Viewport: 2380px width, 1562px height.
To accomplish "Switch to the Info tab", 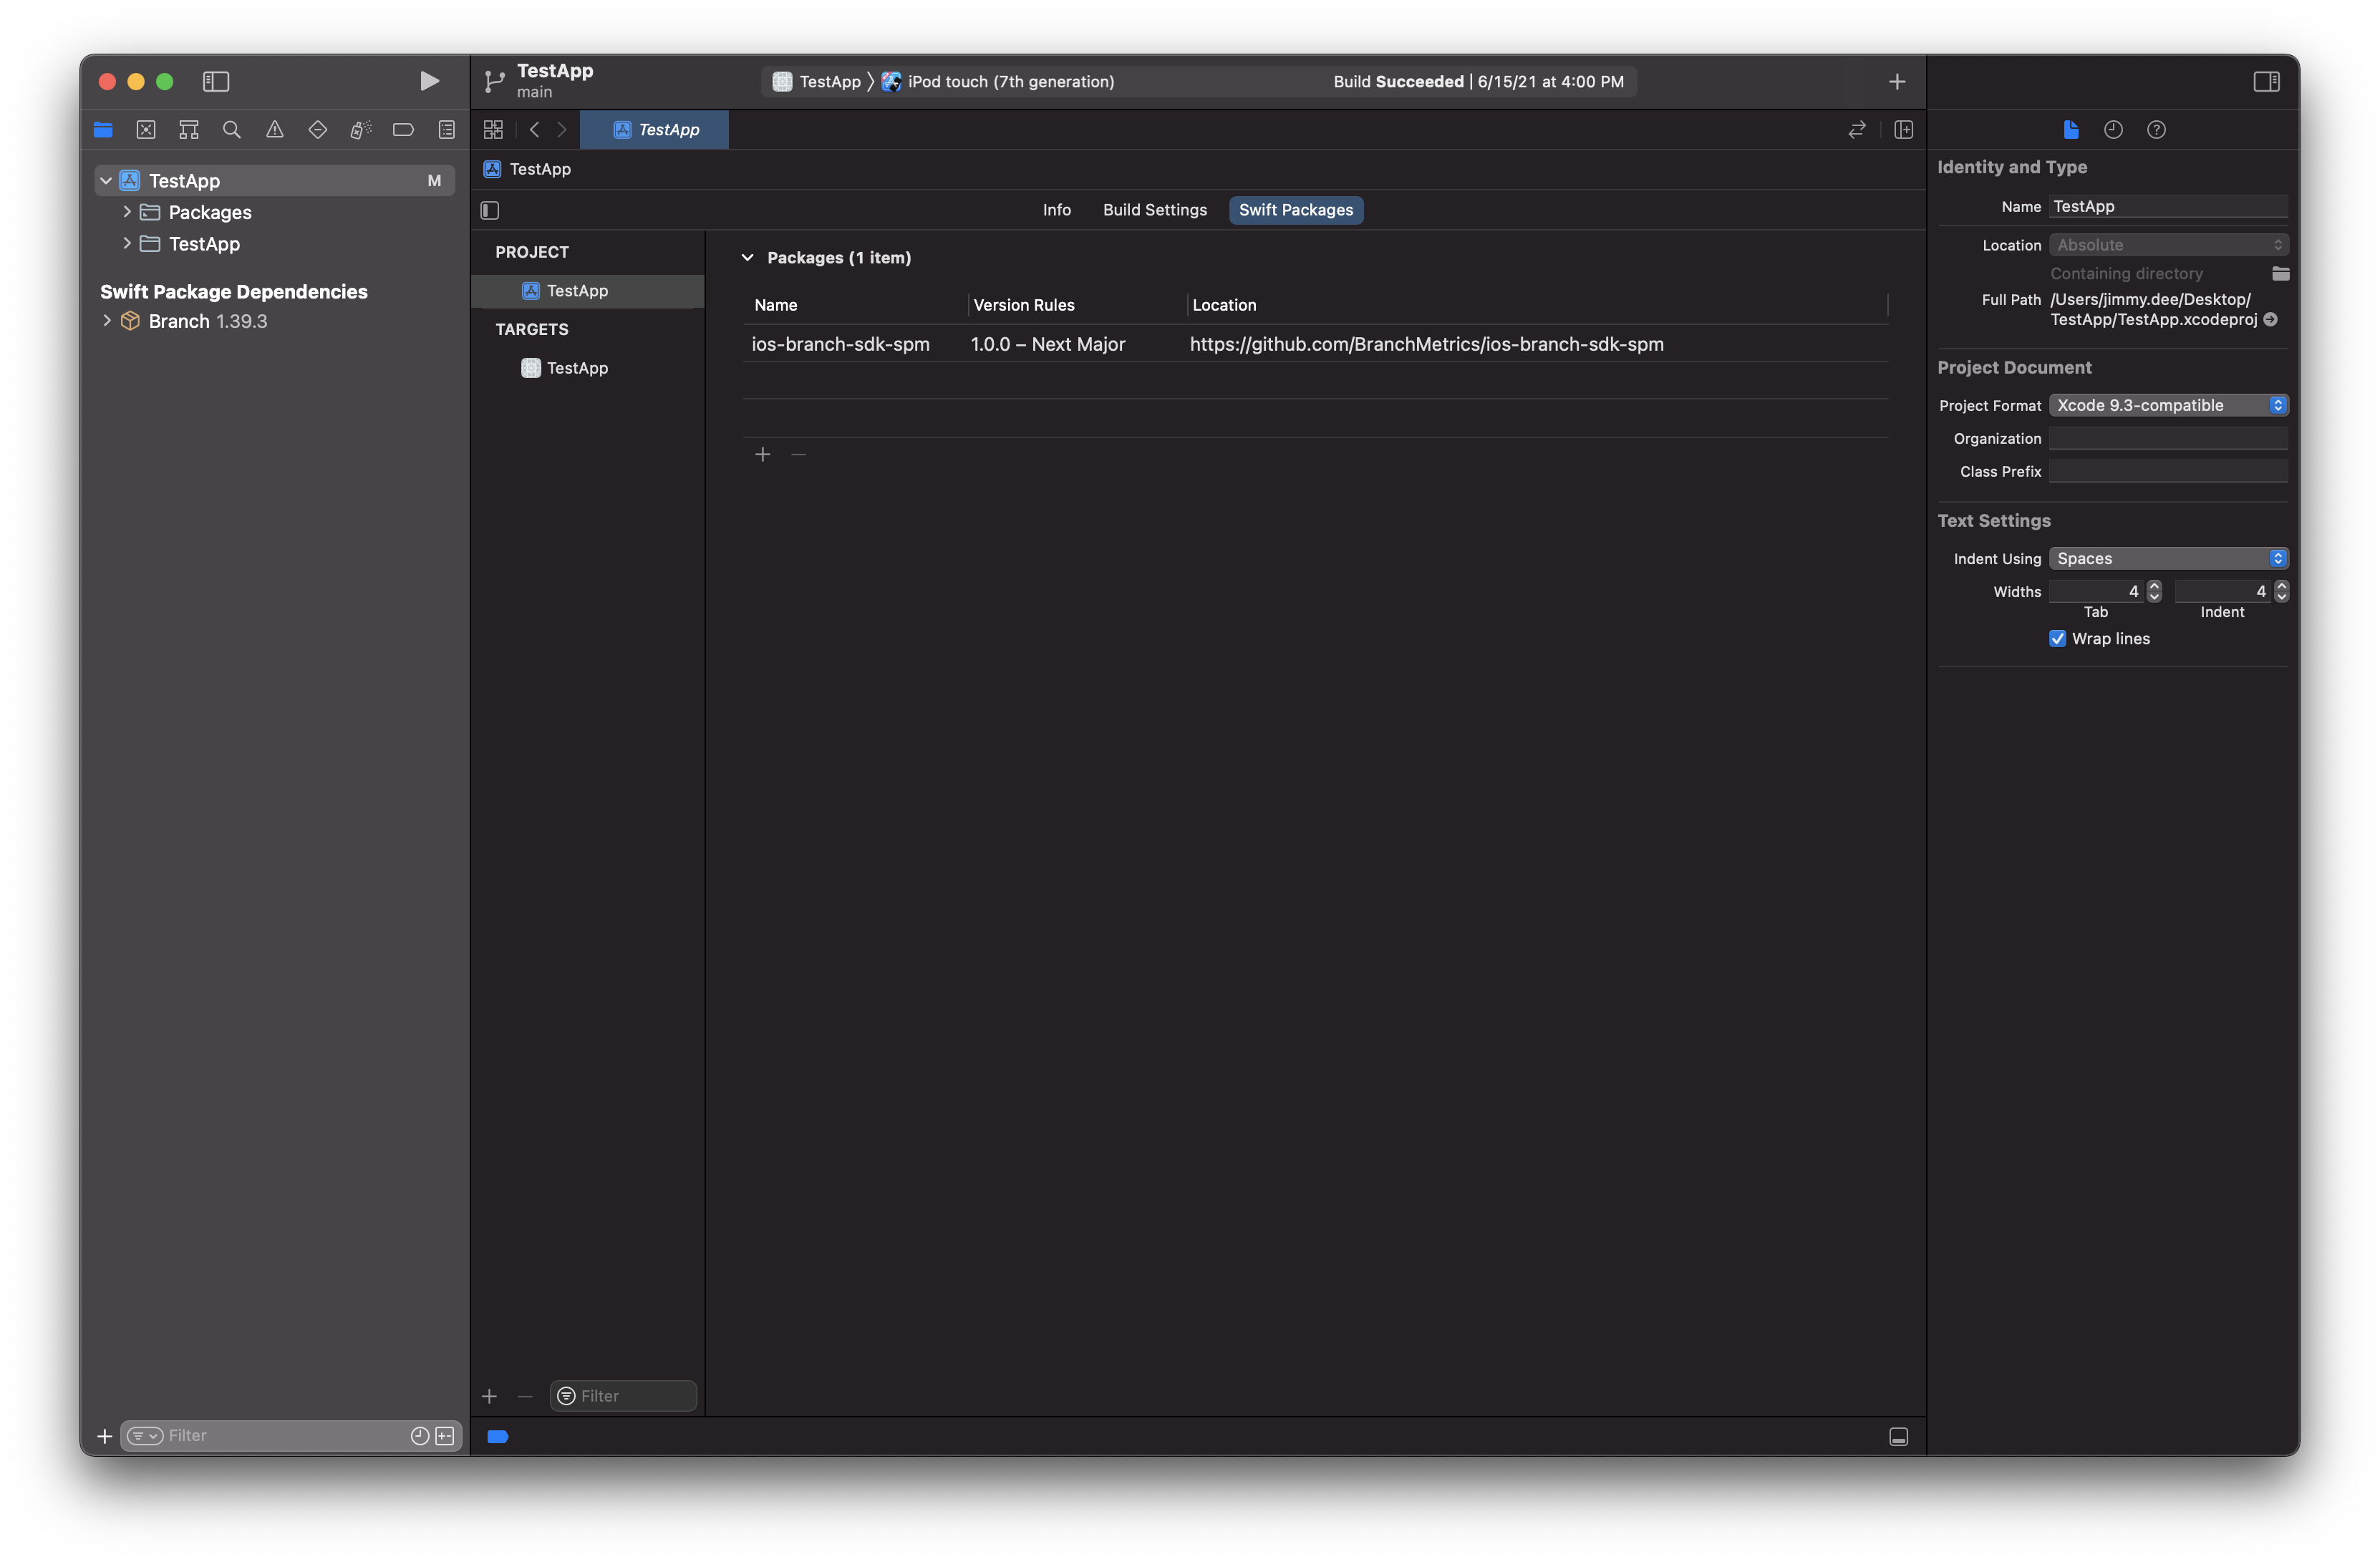I will pos(1057,210).
